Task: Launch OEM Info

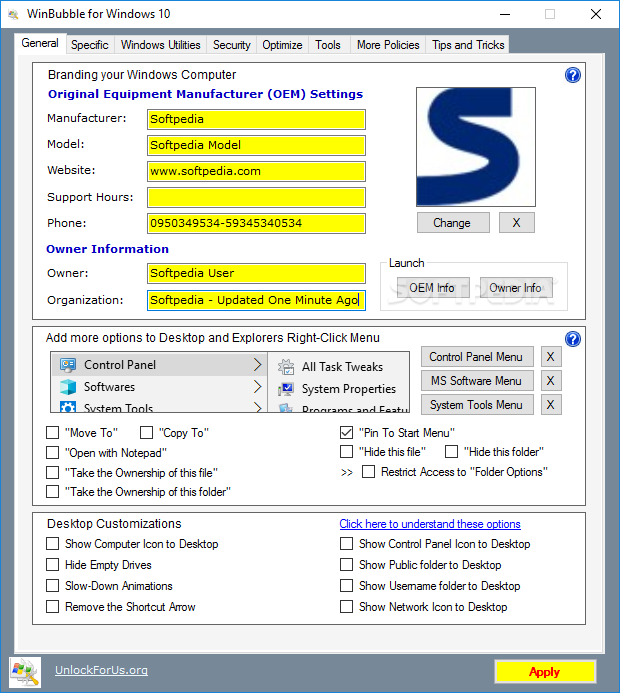Action: click(x=433, y=288)
